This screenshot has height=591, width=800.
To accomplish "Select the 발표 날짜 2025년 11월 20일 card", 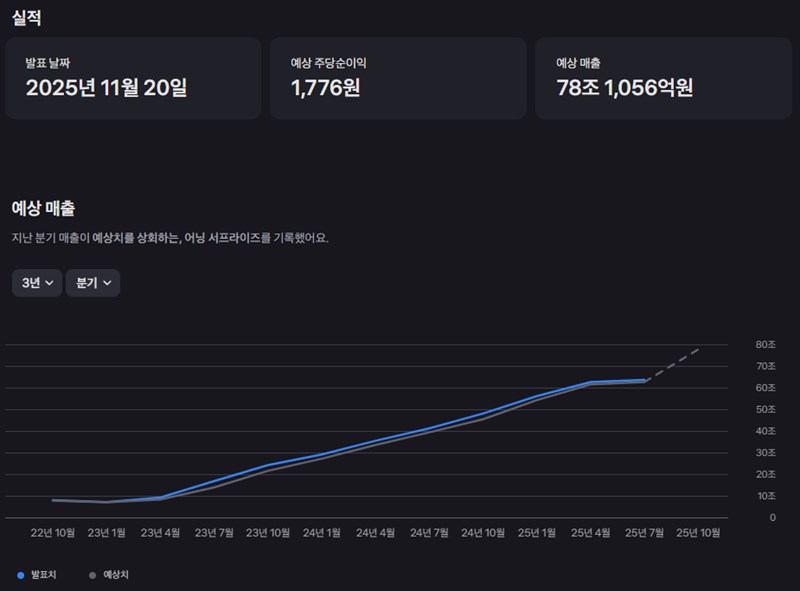I will coord(133,78).
